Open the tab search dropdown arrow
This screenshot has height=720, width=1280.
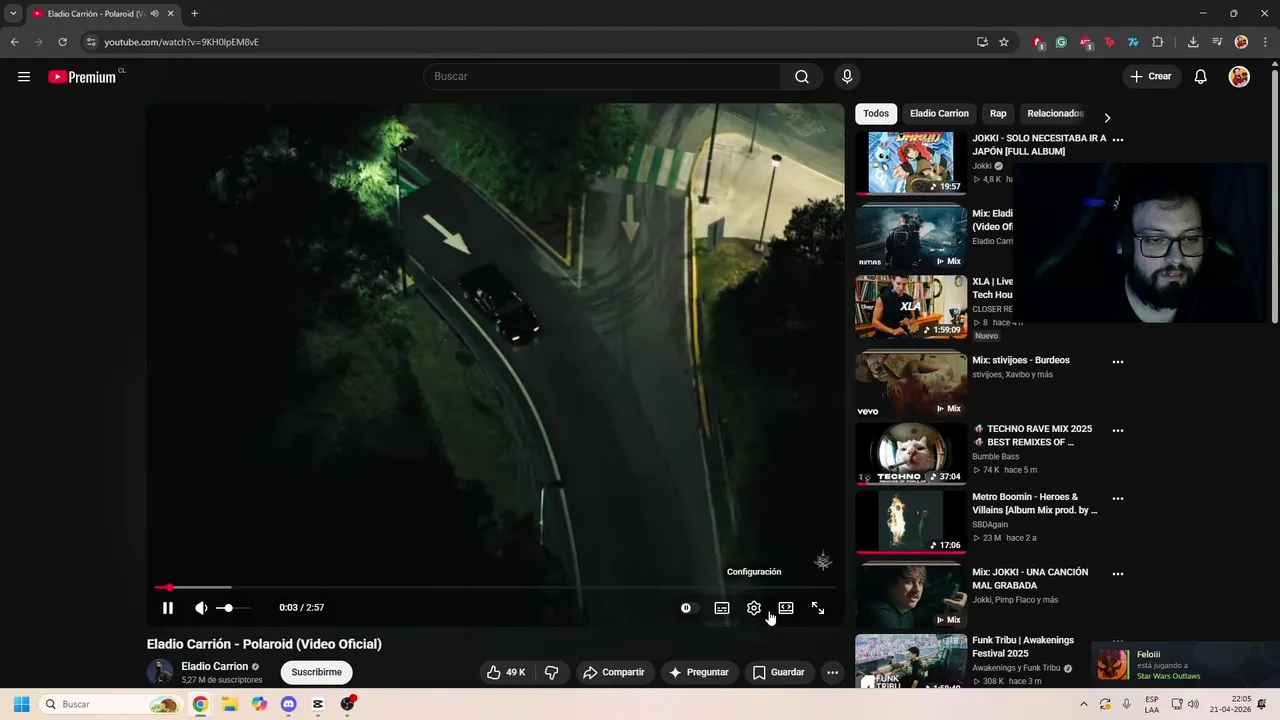coord(13,14)
